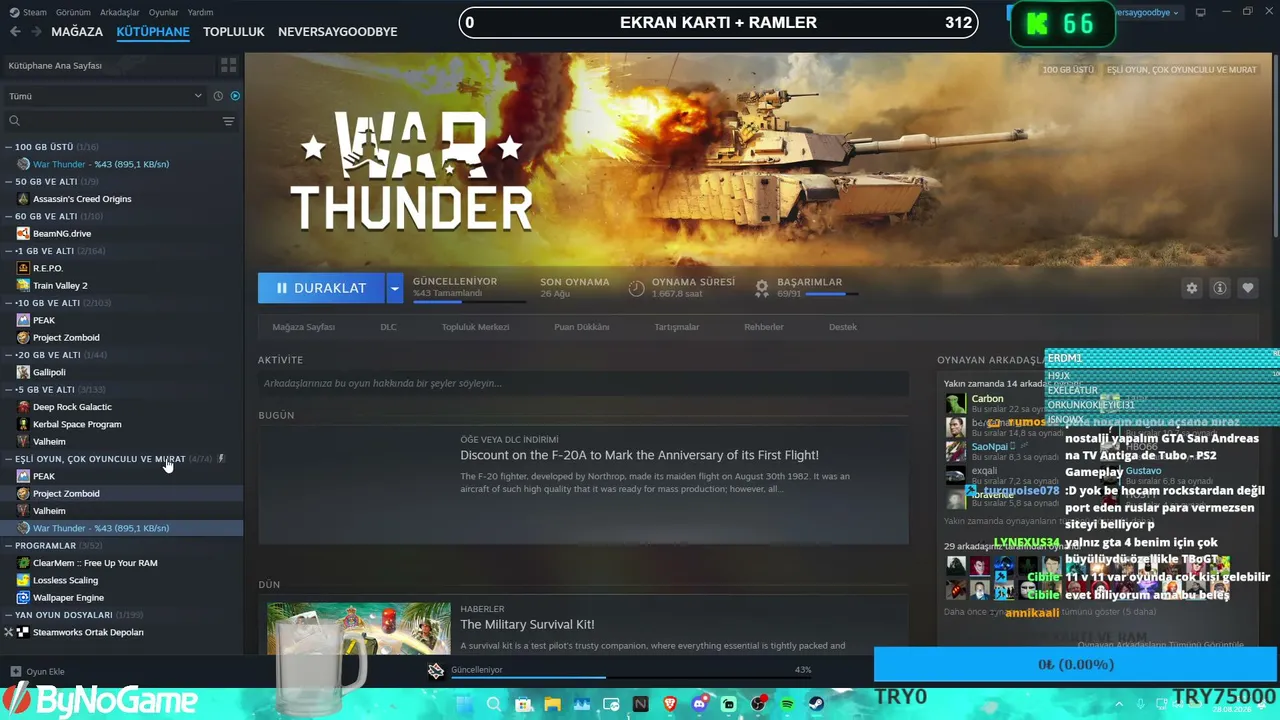
Task: Open Discord from the Windows taskbar
Action: [700, 704]
